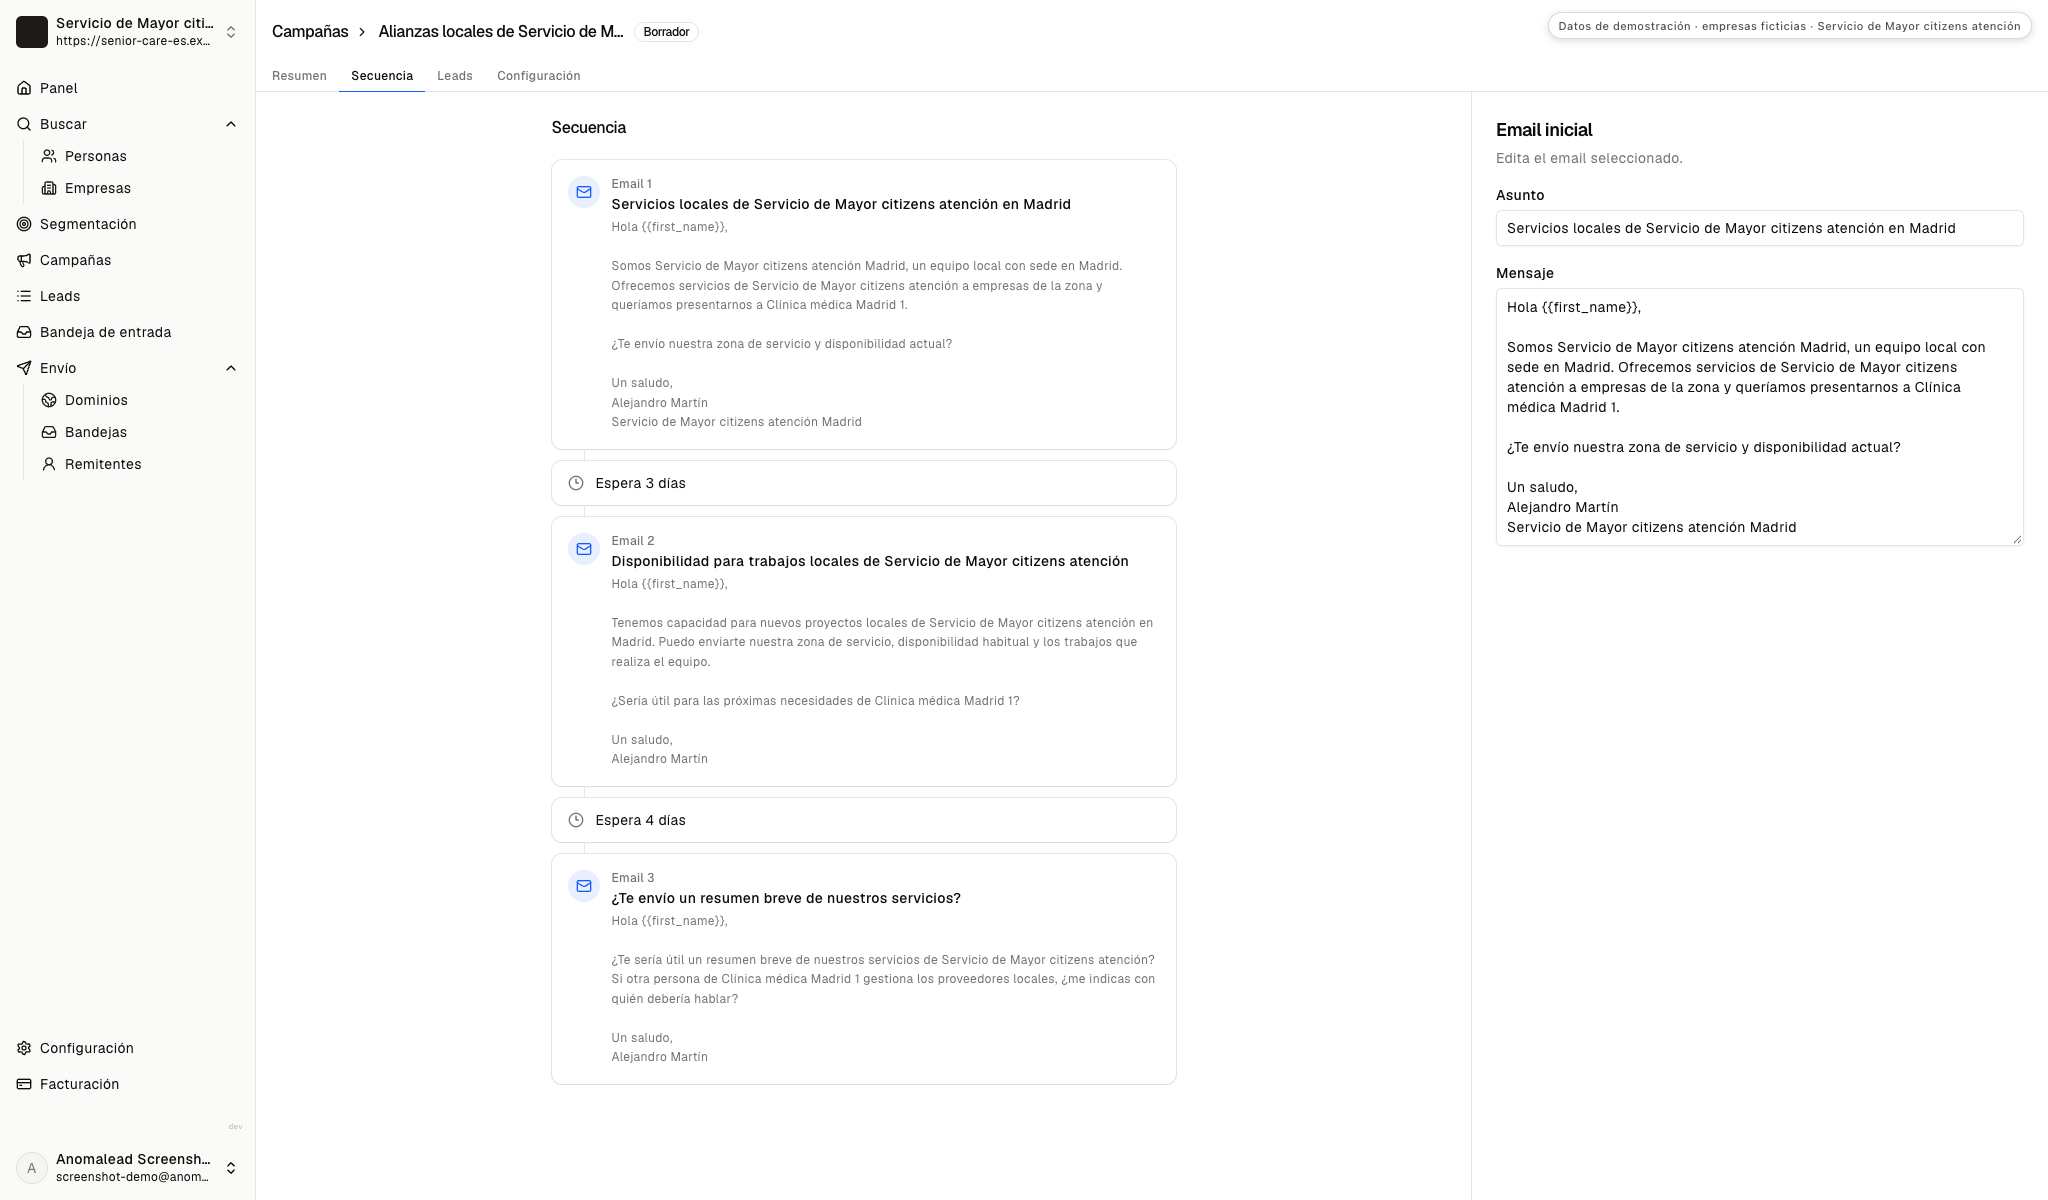
Task: Click the Personas people icon
Action: pyautogui.click(x=49, y=156)
